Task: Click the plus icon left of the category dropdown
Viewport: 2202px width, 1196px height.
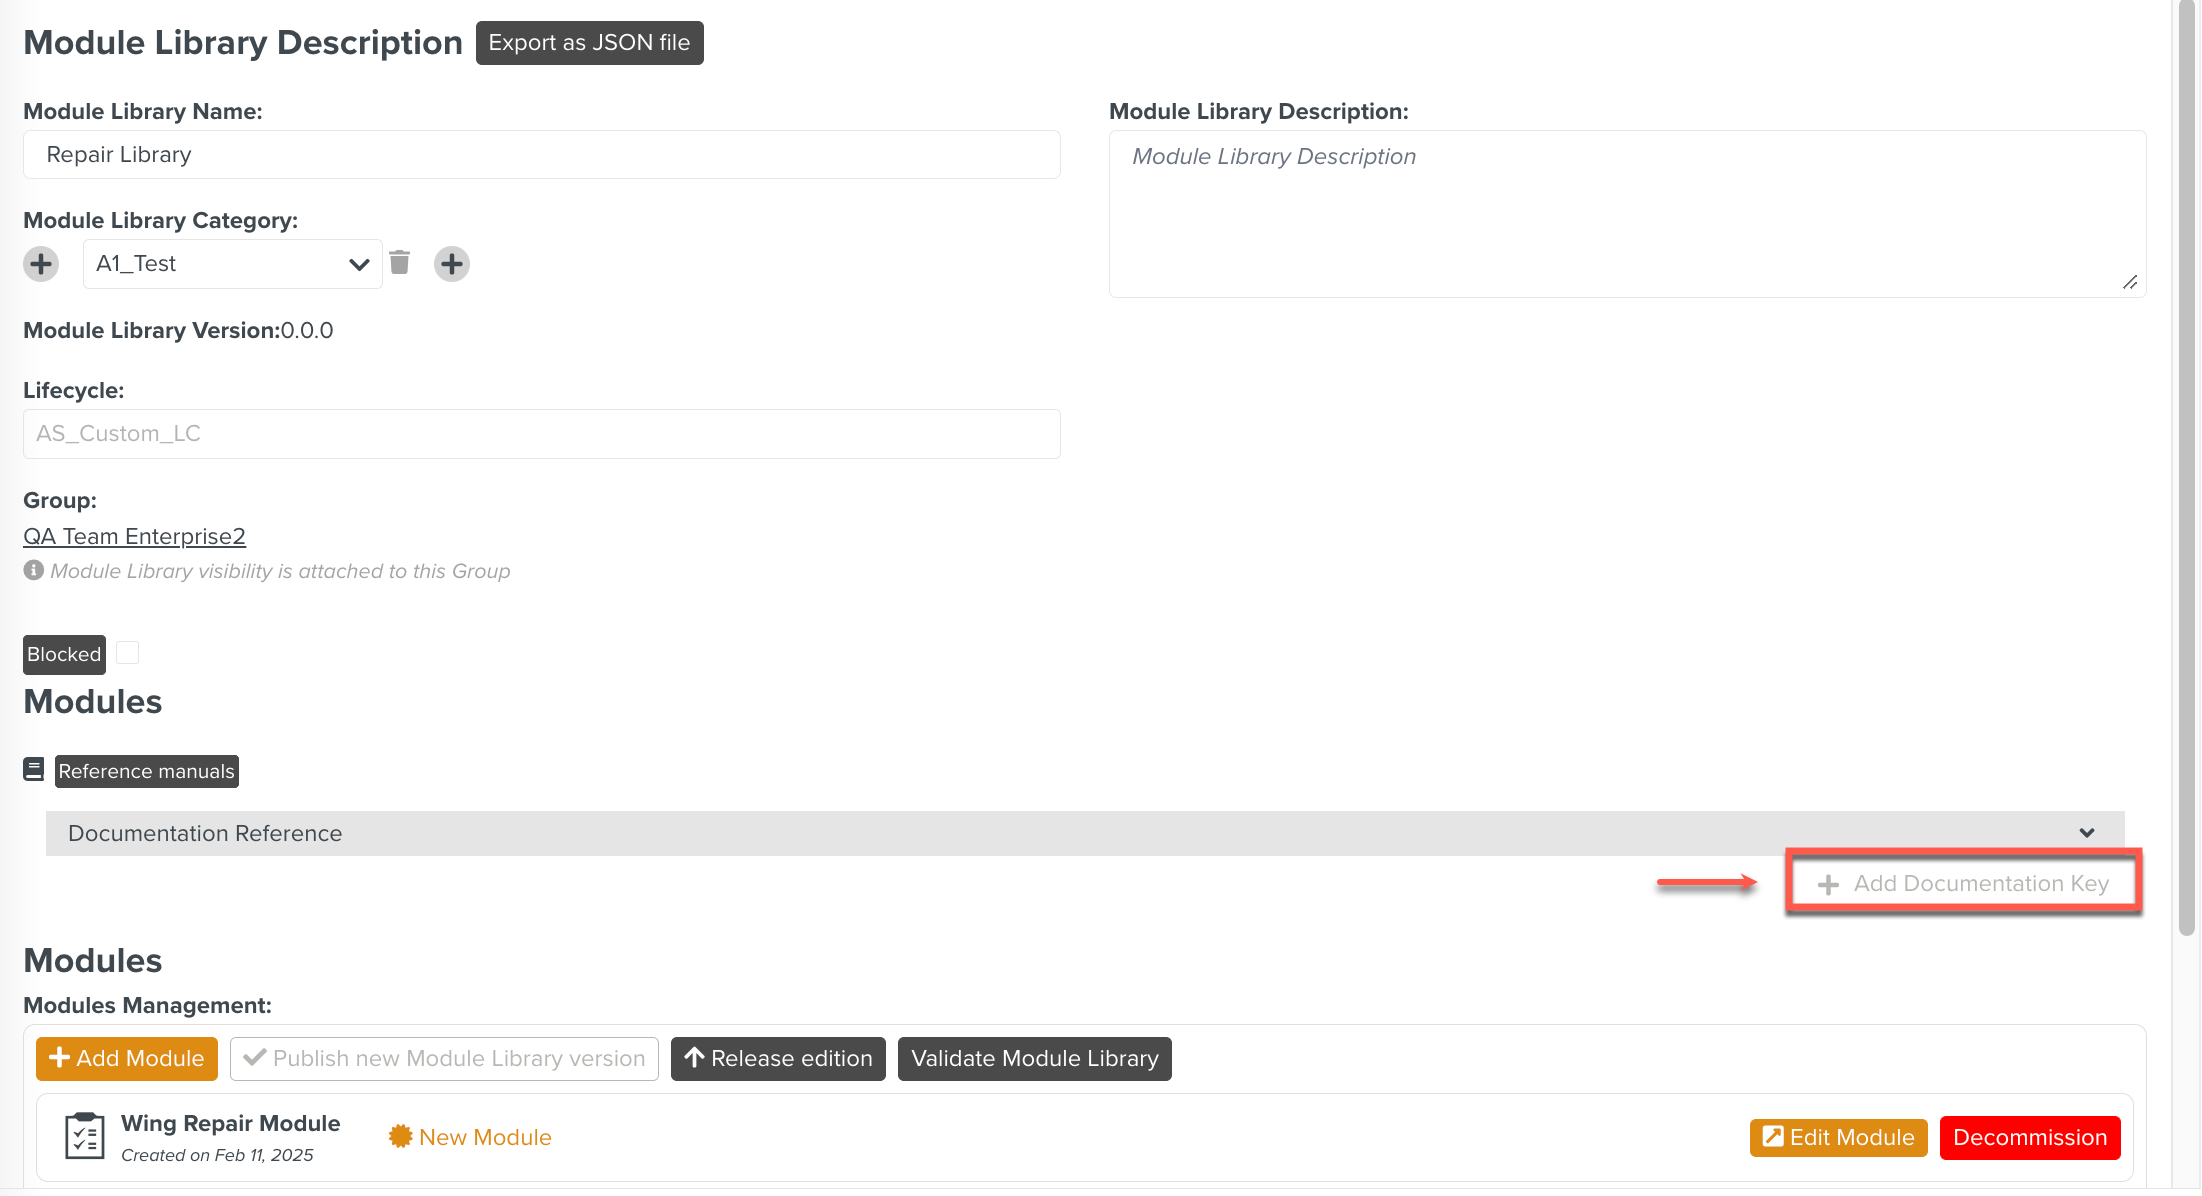Action: click(x=41, y=263)
